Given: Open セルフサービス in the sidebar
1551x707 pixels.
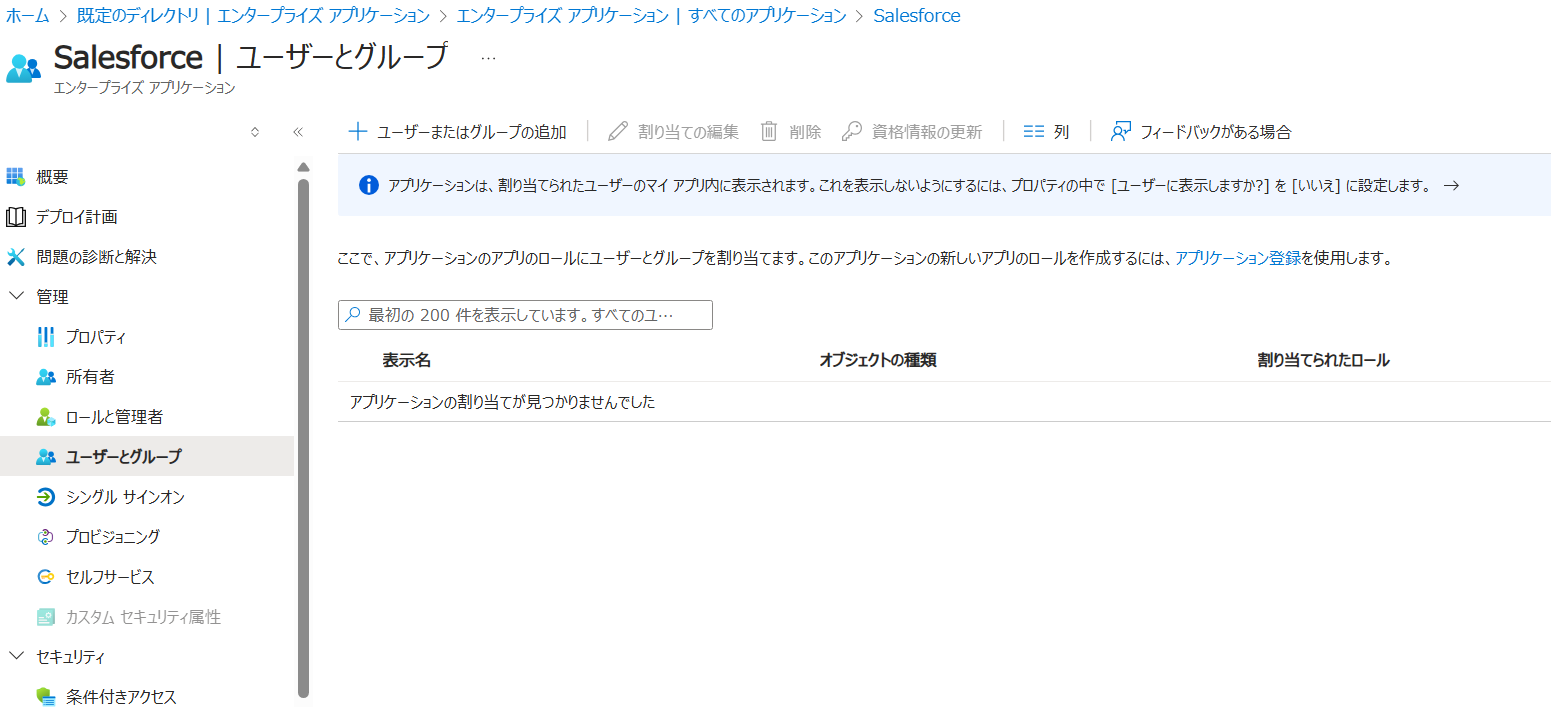Looking at the screenshot, I should click(x=110, y=577).
